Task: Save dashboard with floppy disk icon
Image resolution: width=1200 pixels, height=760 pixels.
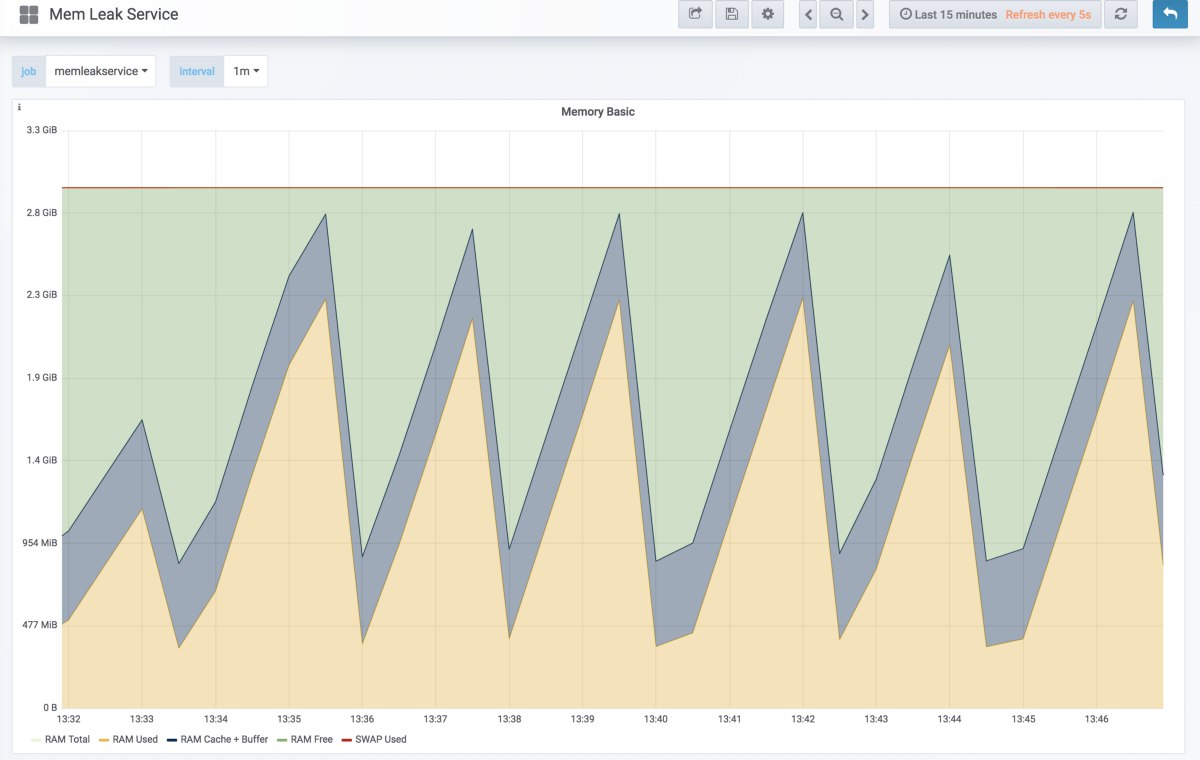Action: pyautogui.click(x=731, y=14)
